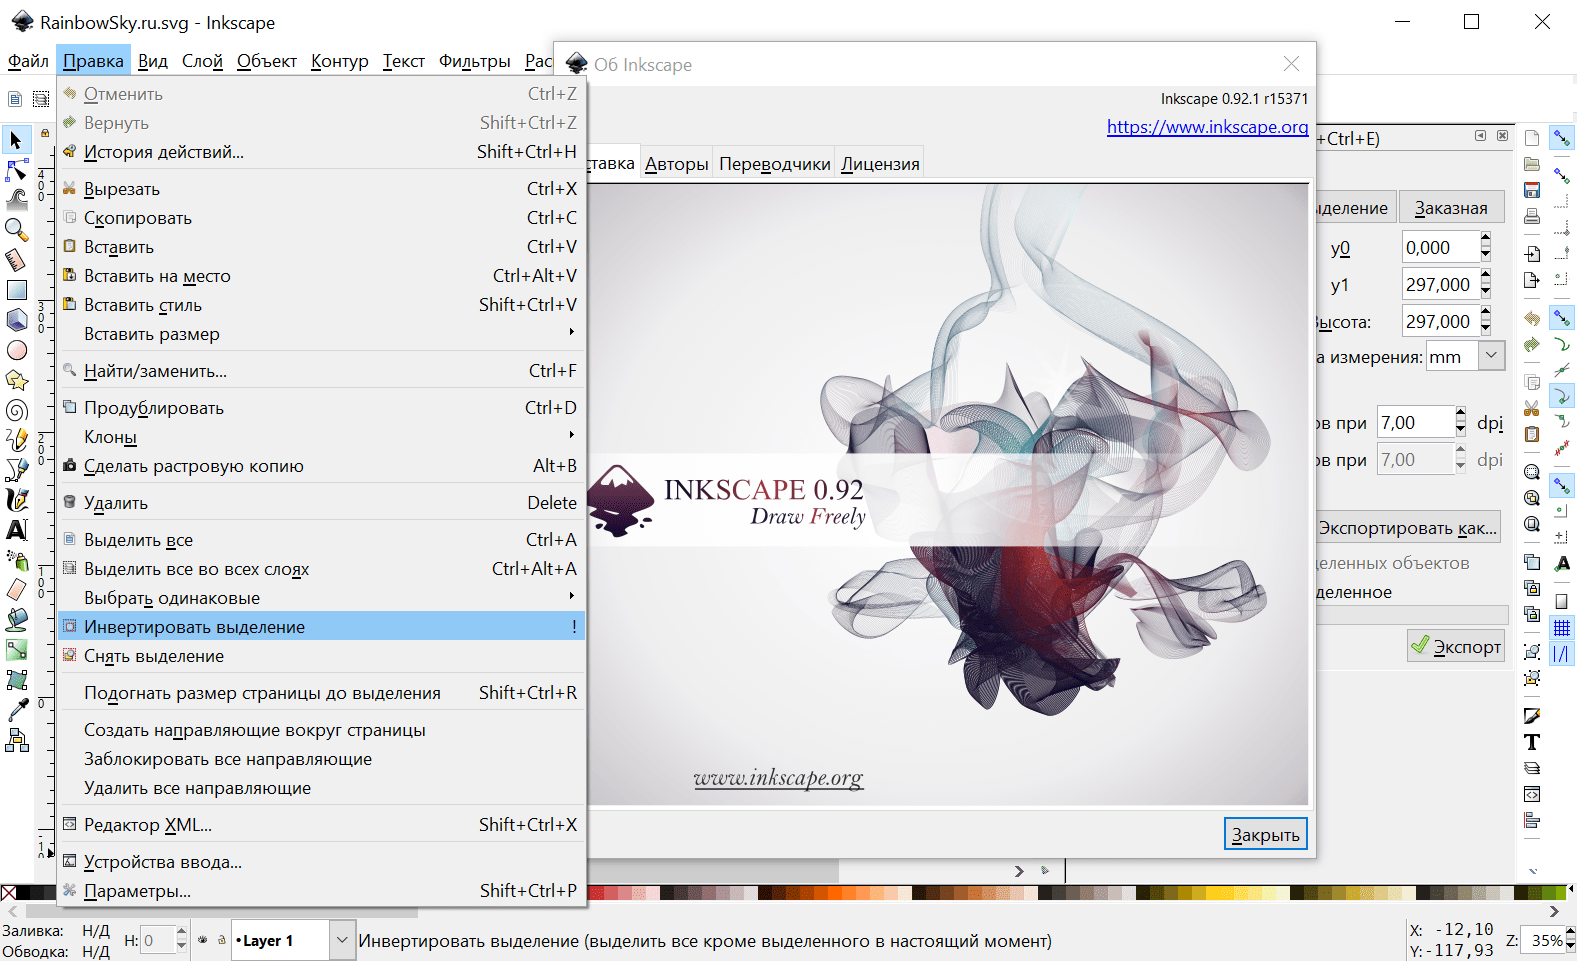Screen dimensions: 1577x961
Task: Toggle snap to guides button
Action: 1561,654
